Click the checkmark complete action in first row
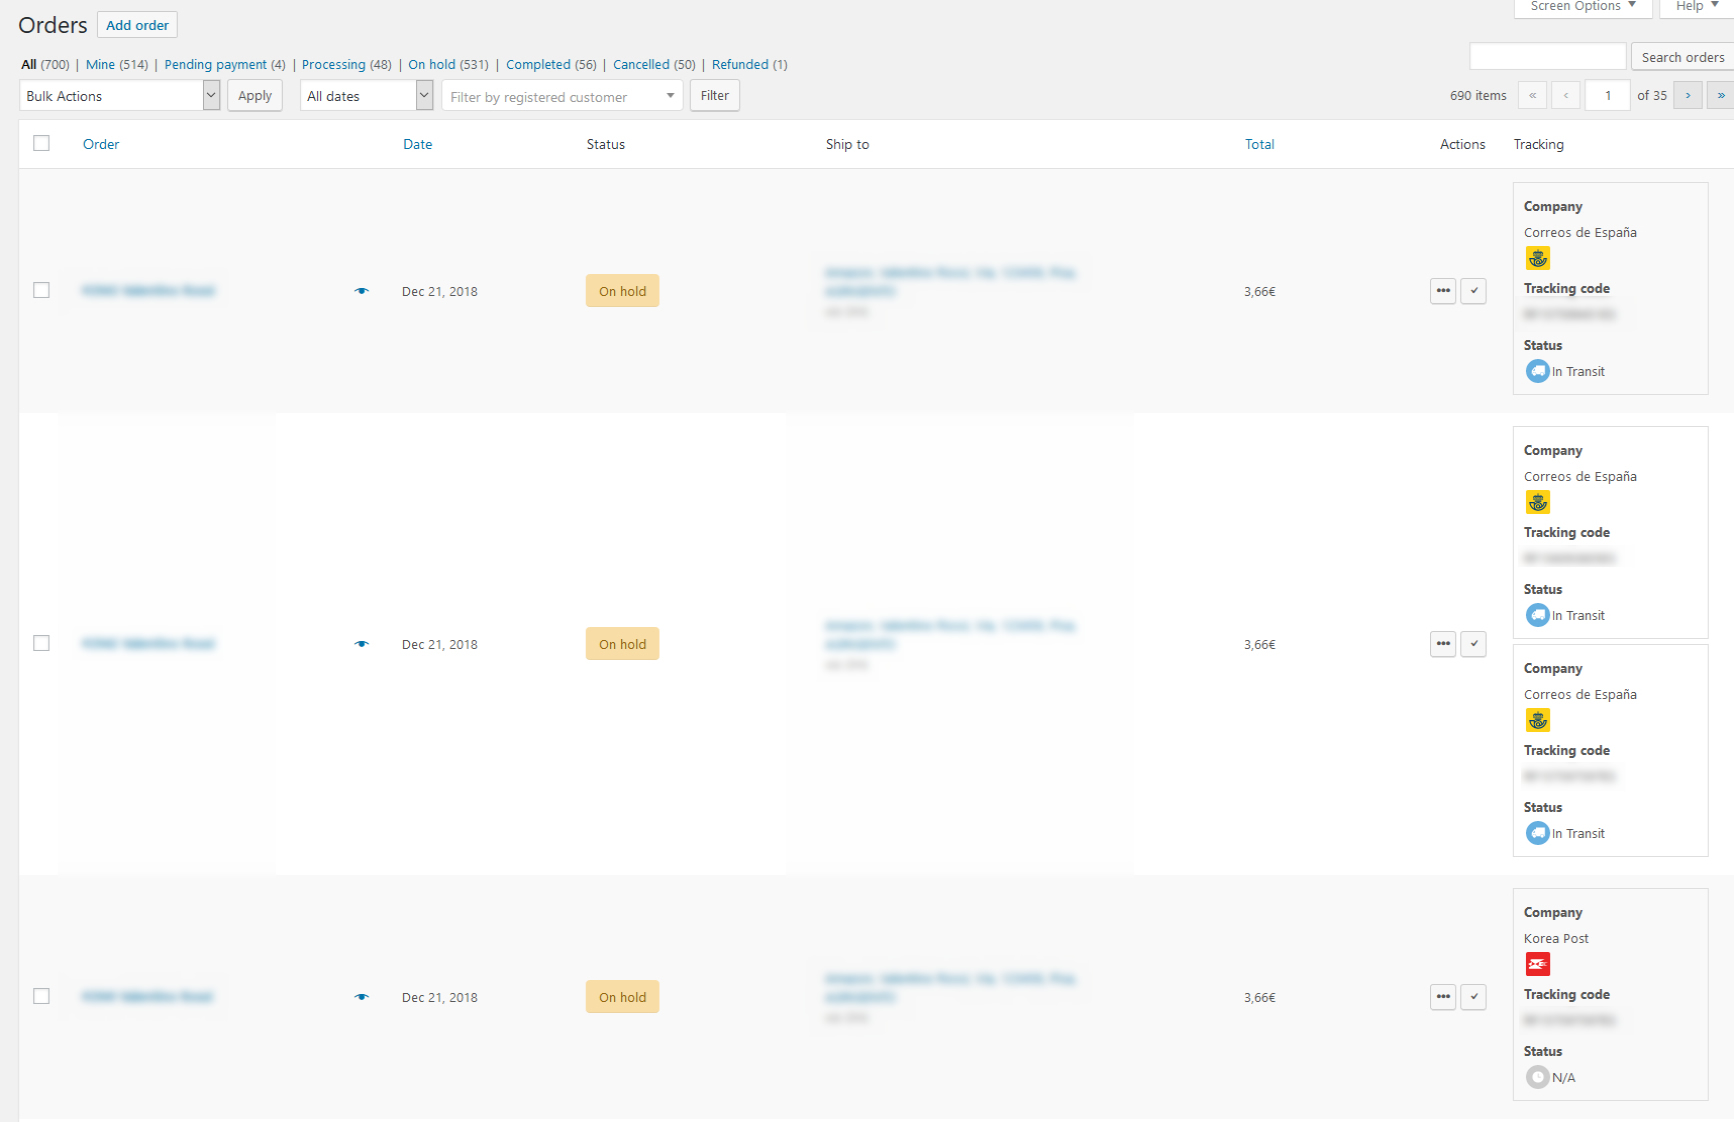Image resolution: width=1734 pixels, height=1122 pixels. click(1473, 291)
